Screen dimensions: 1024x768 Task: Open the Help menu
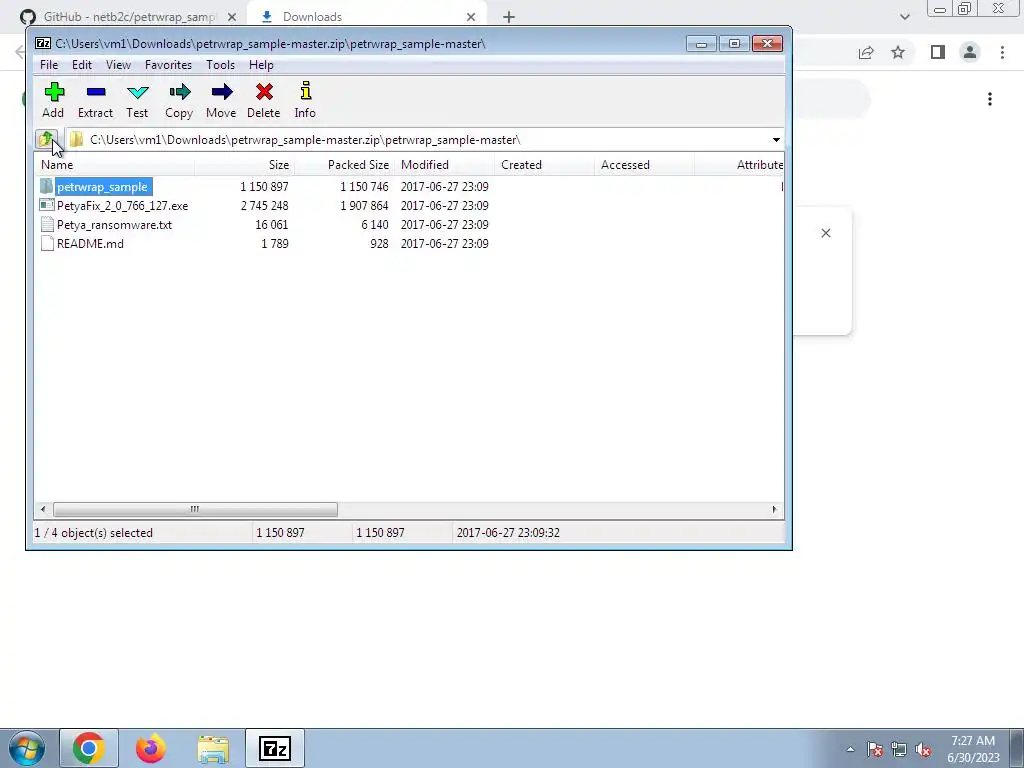coord(261,65)
